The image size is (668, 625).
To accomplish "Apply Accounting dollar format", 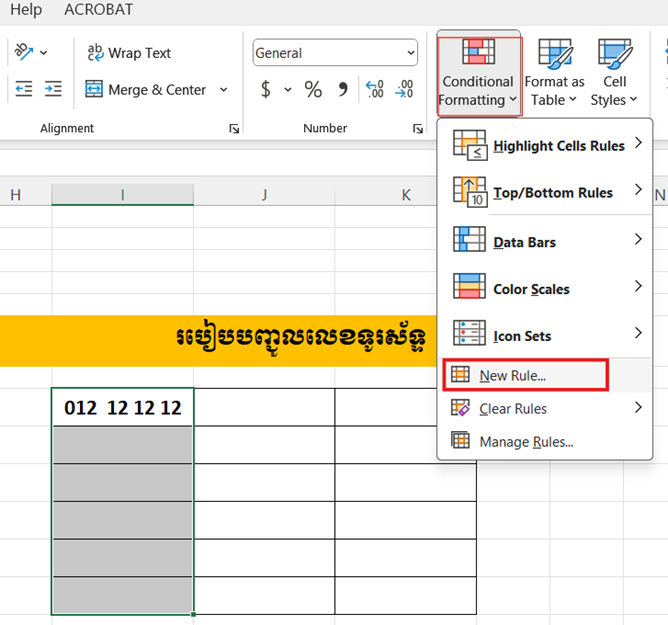I will 266,89.
